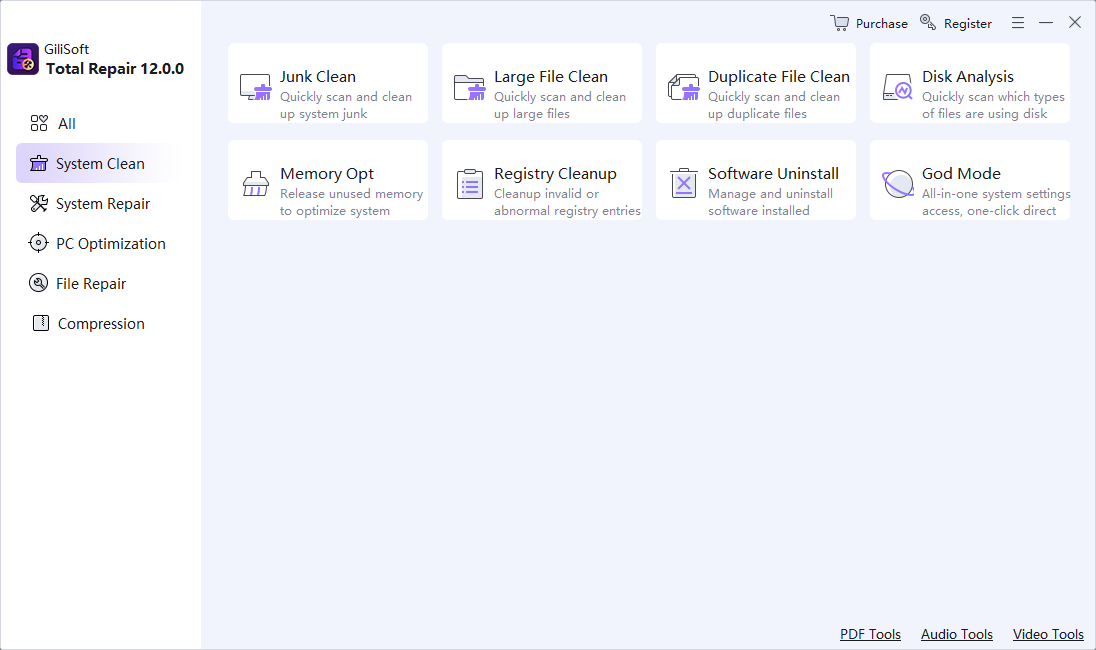The image size is (1096, 650).
Task: Open the Audio Tools link
Action: (x=957, y=634)
